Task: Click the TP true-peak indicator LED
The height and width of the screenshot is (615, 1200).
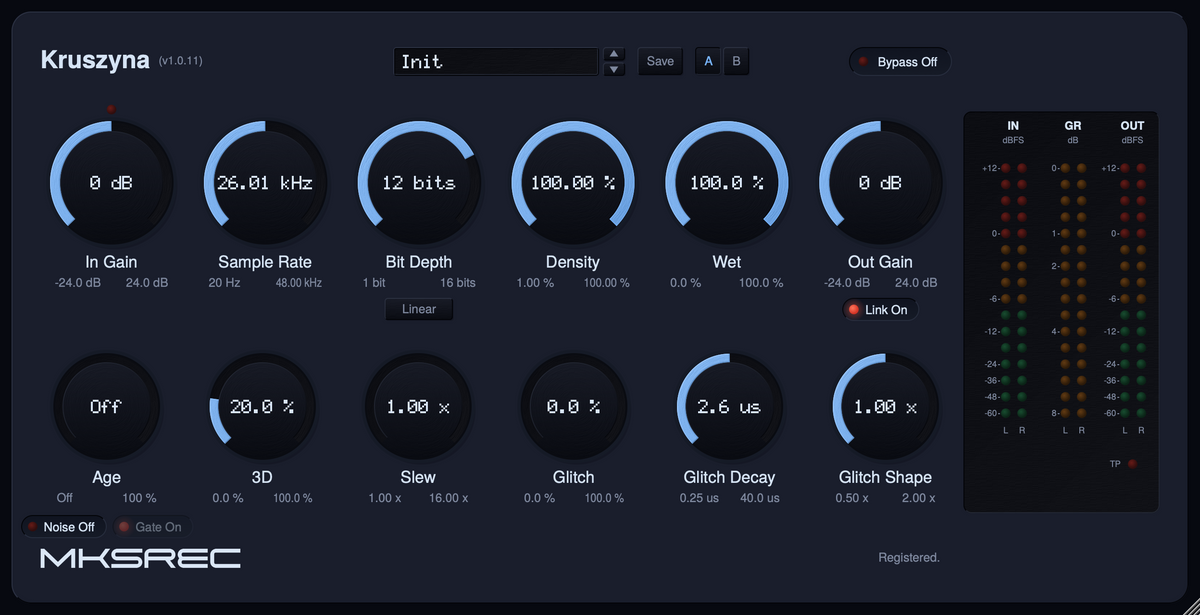Action: click(x=1132, y=464)
